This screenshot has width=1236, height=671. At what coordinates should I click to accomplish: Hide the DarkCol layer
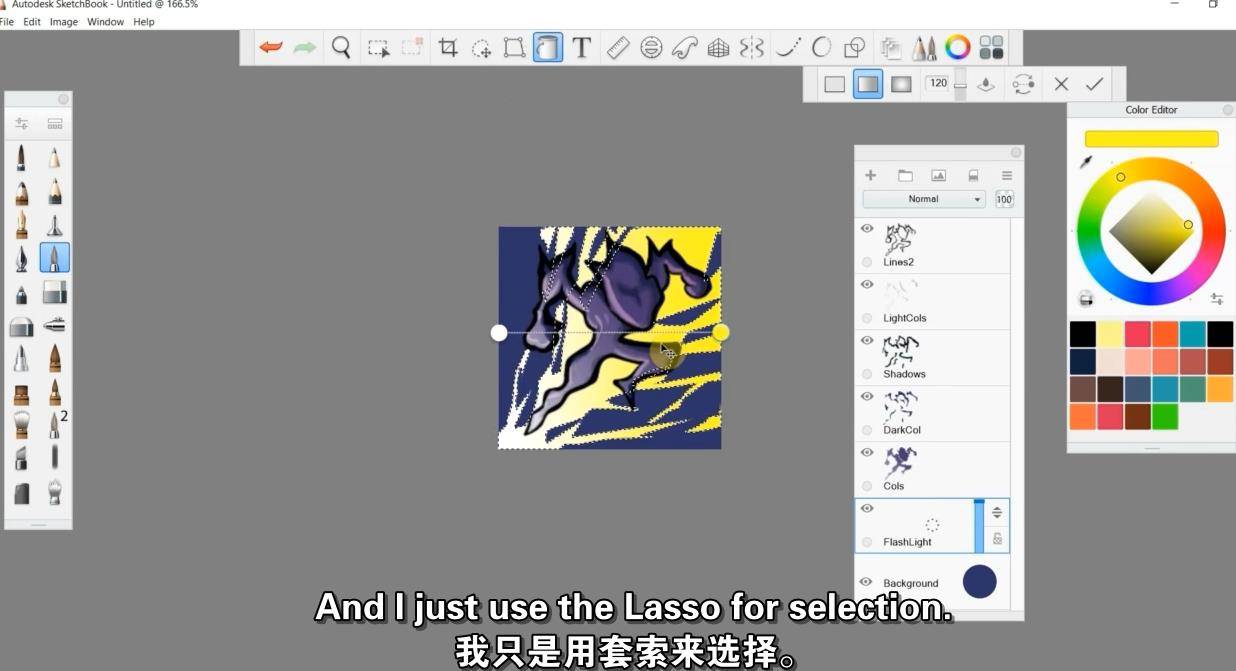pyautogui.click(x=866, y=396)
